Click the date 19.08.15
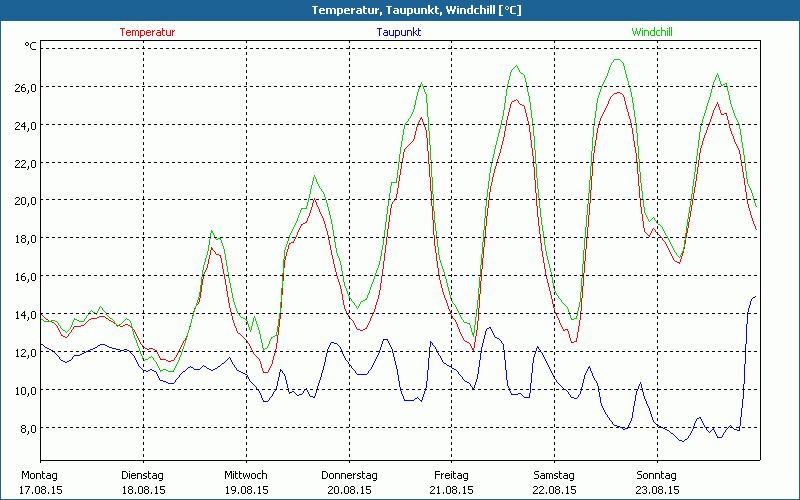 point(246,490)
